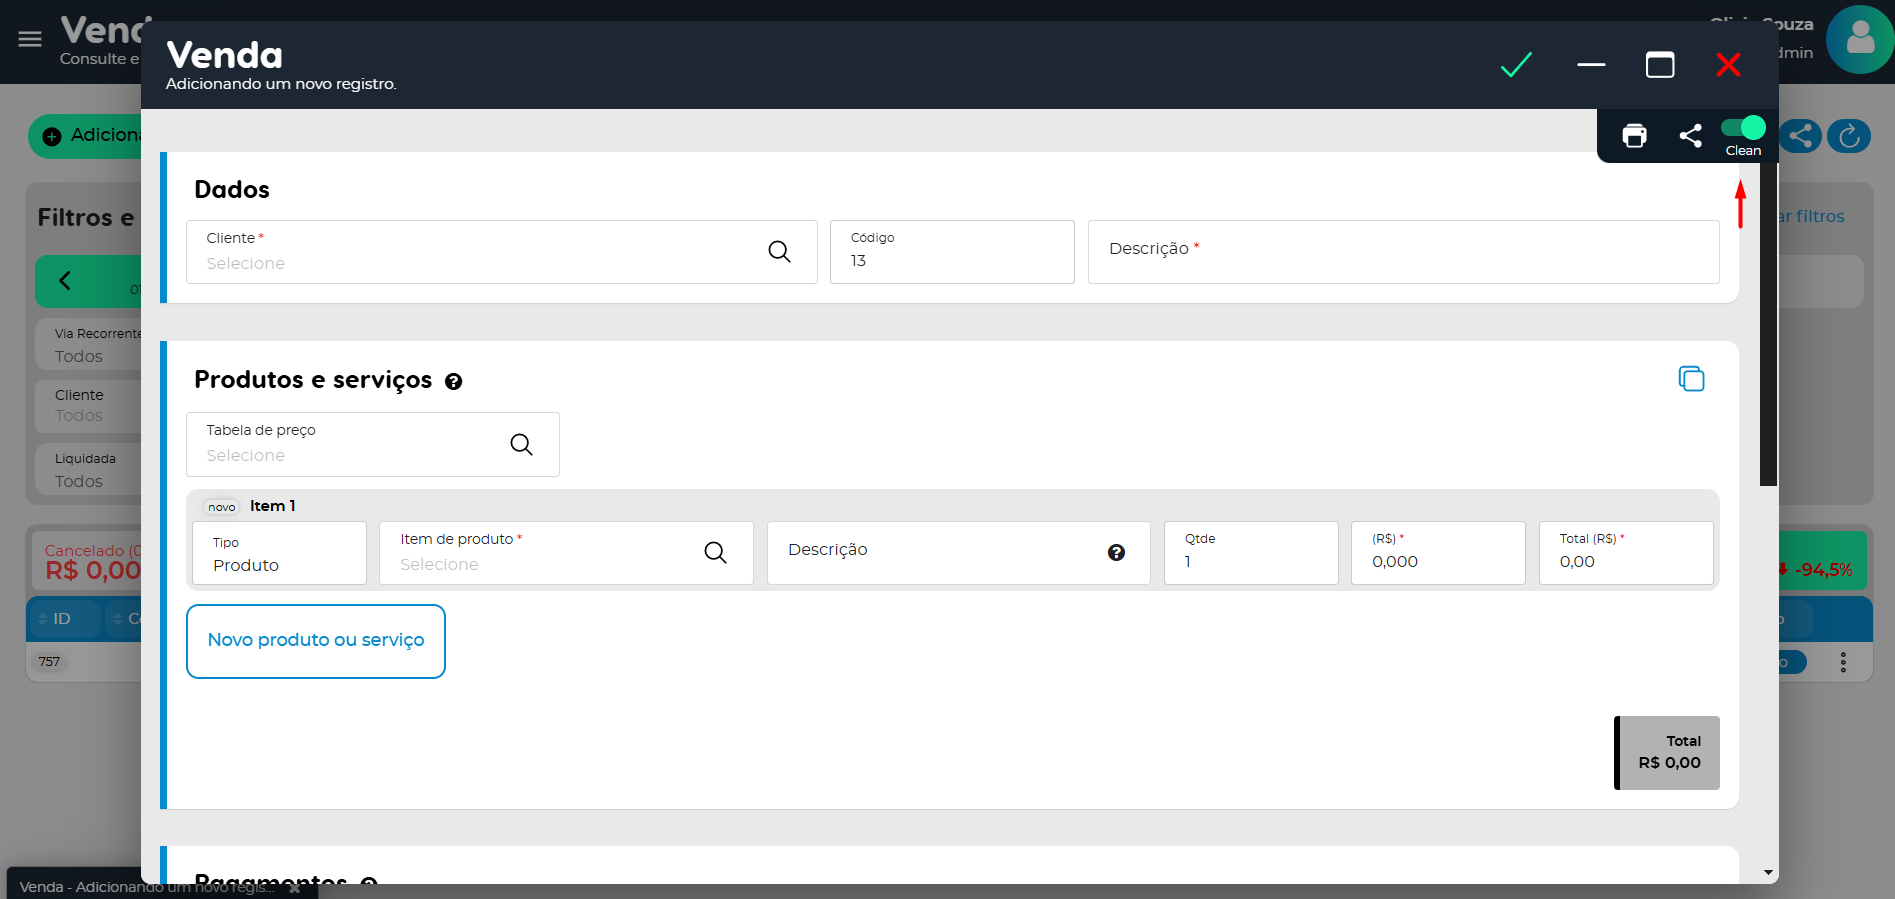
Task: Minimize the Venda dialog window
Action: coord(1591,65)
